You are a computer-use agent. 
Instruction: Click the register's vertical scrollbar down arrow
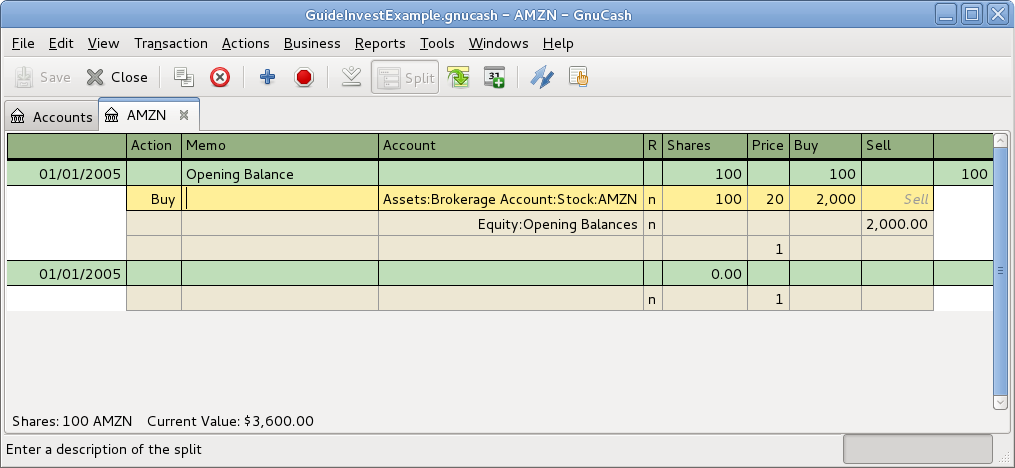(x=1000, y=401)
